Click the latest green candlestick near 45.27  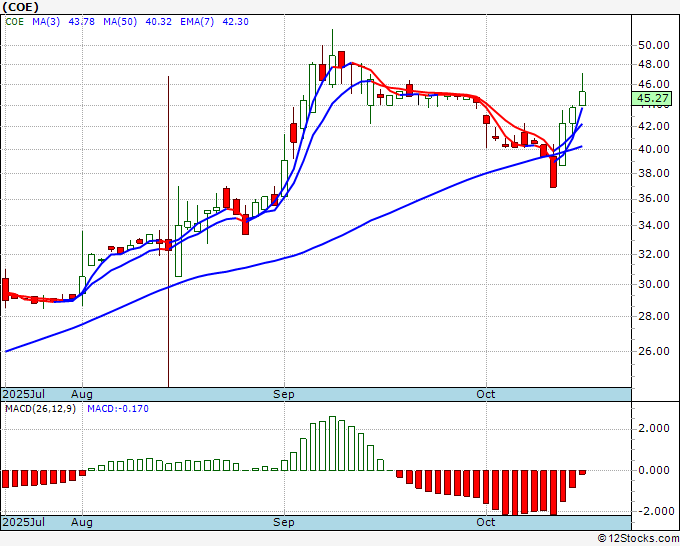pyautogui.click(x=582, y=98)
